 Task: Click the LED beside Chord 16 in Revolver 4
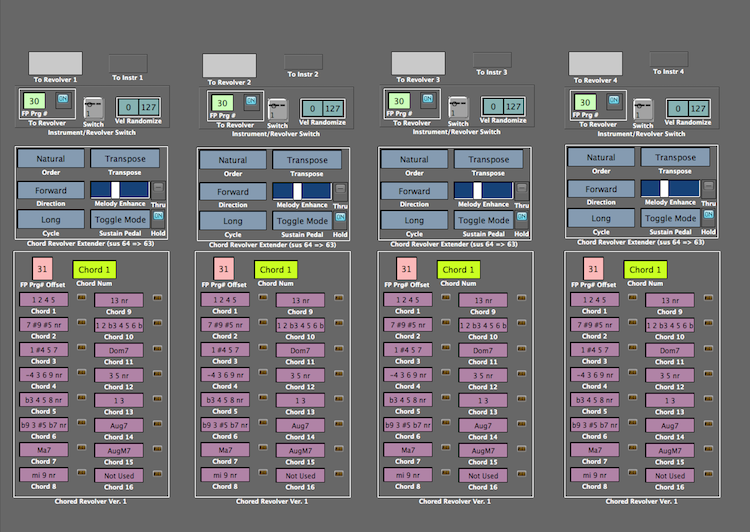[707, 473]
